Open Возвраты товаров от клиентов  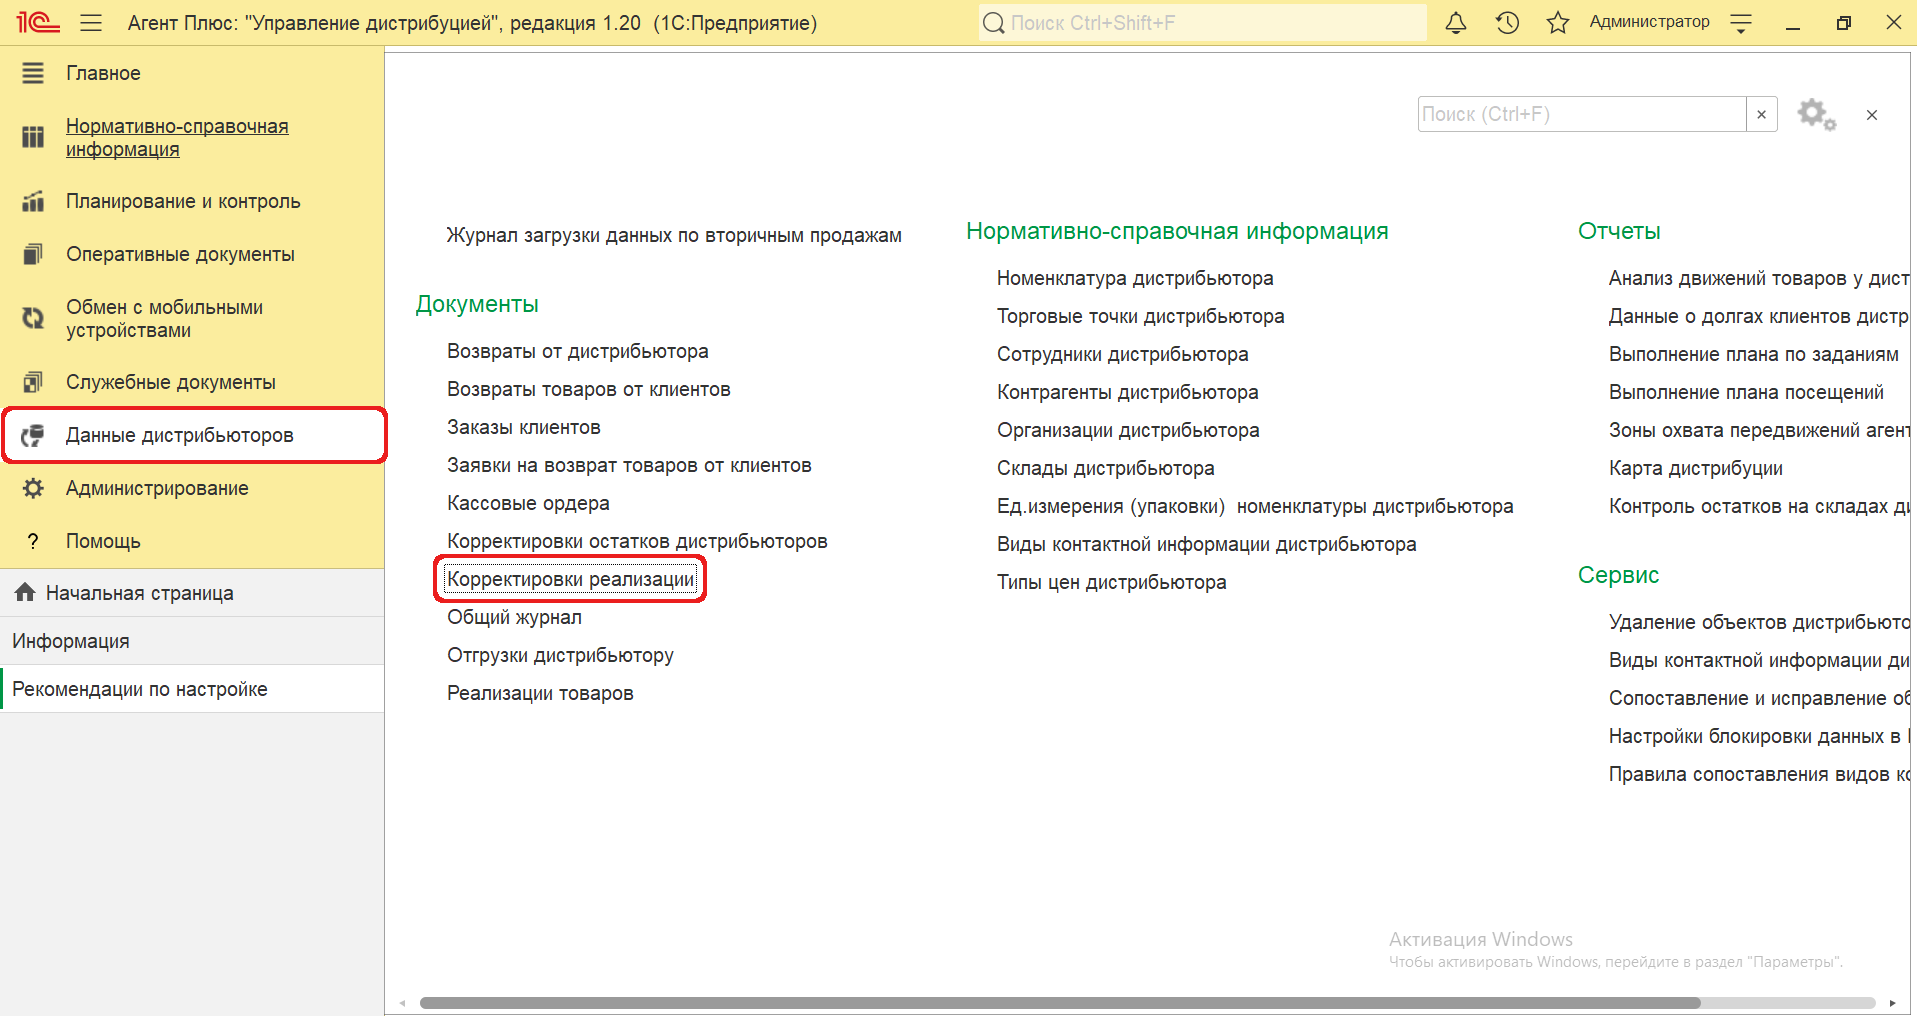click(589, 389)
